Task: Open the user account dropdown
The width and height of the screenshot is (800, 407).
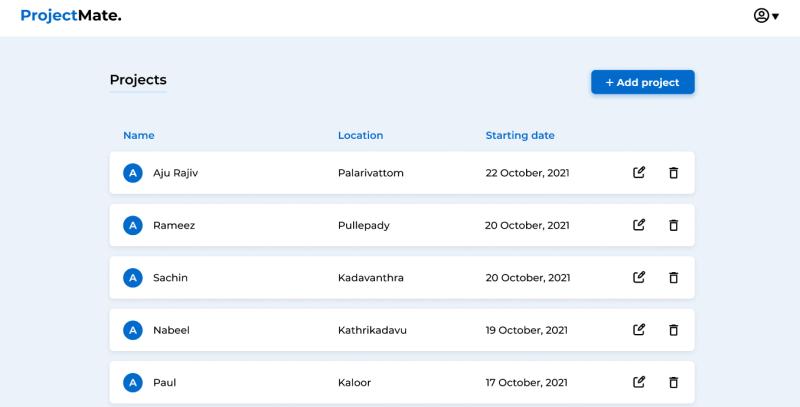Action: coord(766,16)
